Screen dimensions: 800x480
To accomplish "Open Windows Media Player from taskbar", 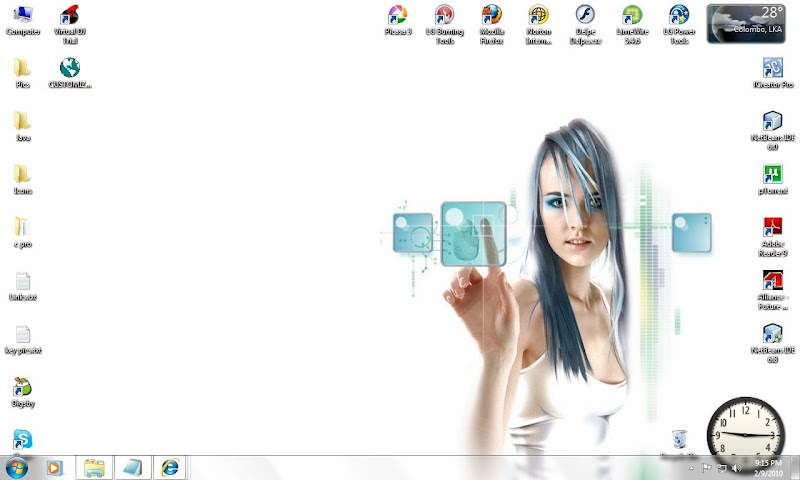I will click(x=55, y=468).
